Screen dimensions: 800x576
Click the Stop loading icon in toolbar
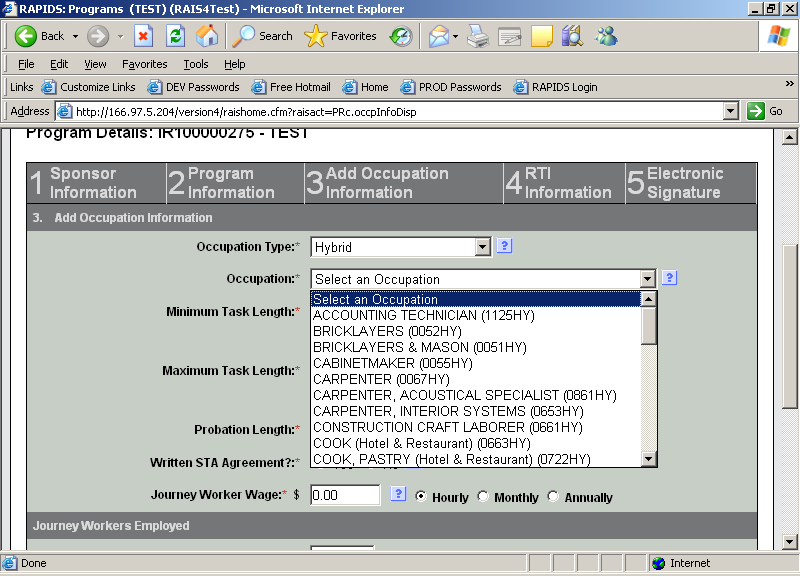(143, 36)
